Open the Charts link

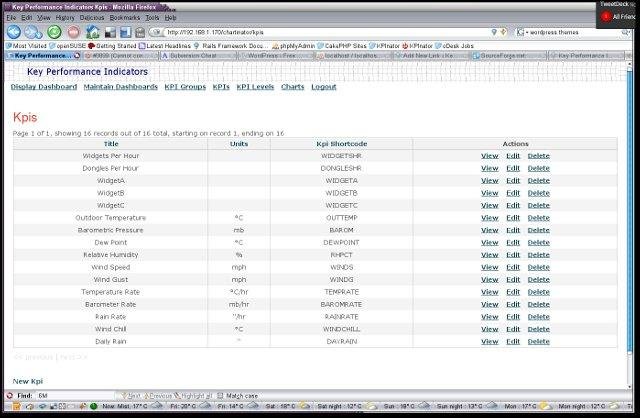click(x=292, y=87)
